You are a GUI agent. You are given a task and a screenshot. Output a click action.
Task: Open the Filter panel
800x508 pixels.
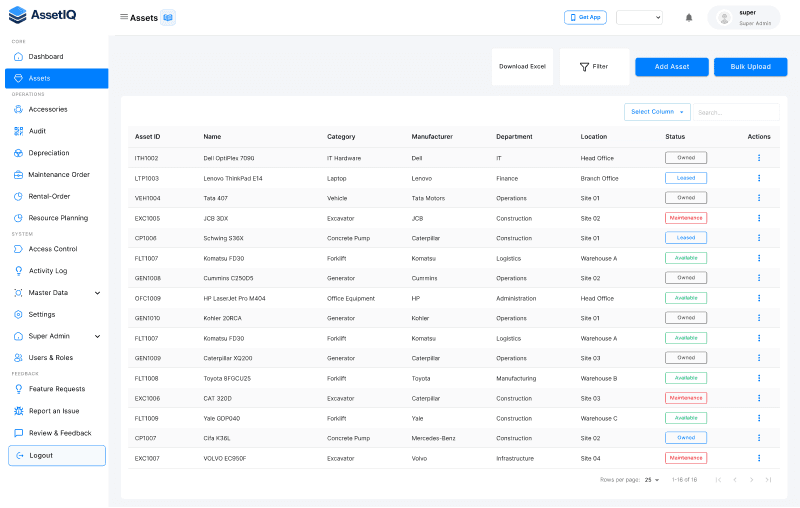tap(594, 67)
